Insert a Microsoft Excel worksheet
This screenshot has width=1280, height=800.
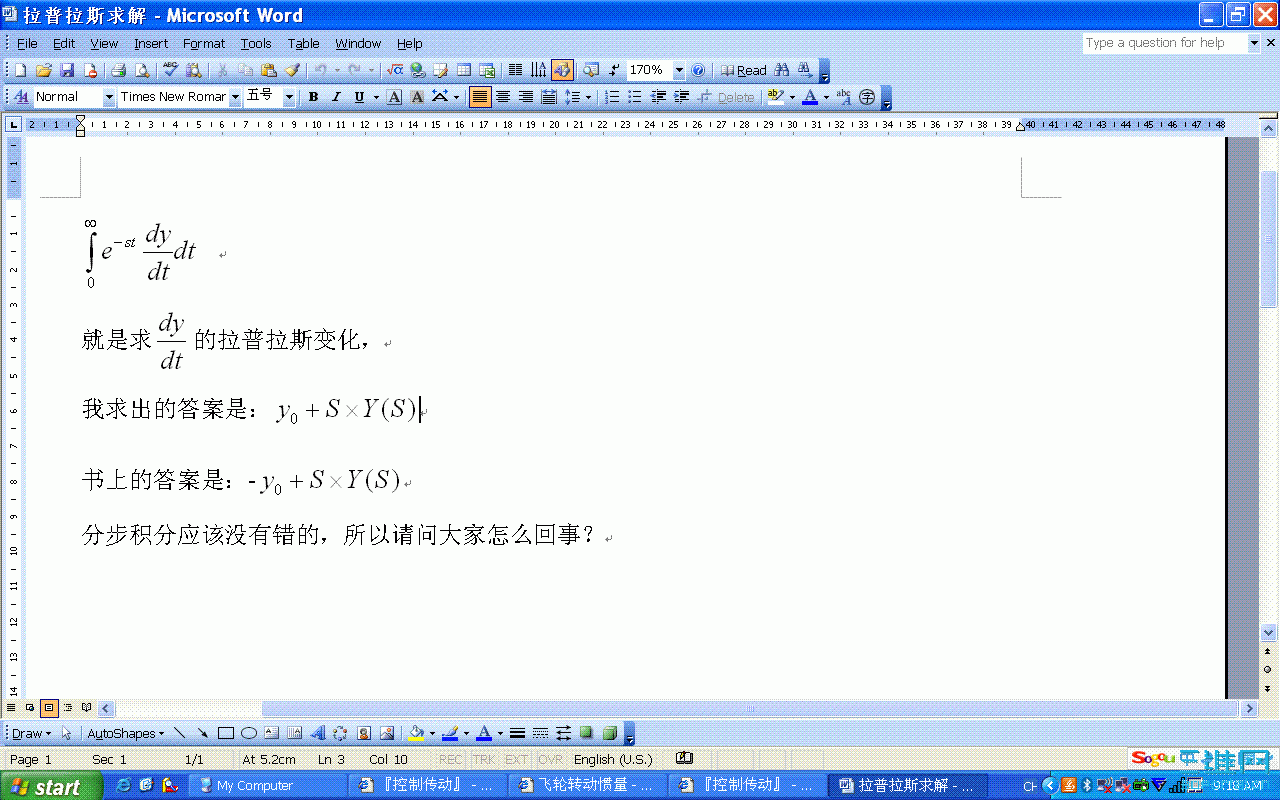point(487,70)
